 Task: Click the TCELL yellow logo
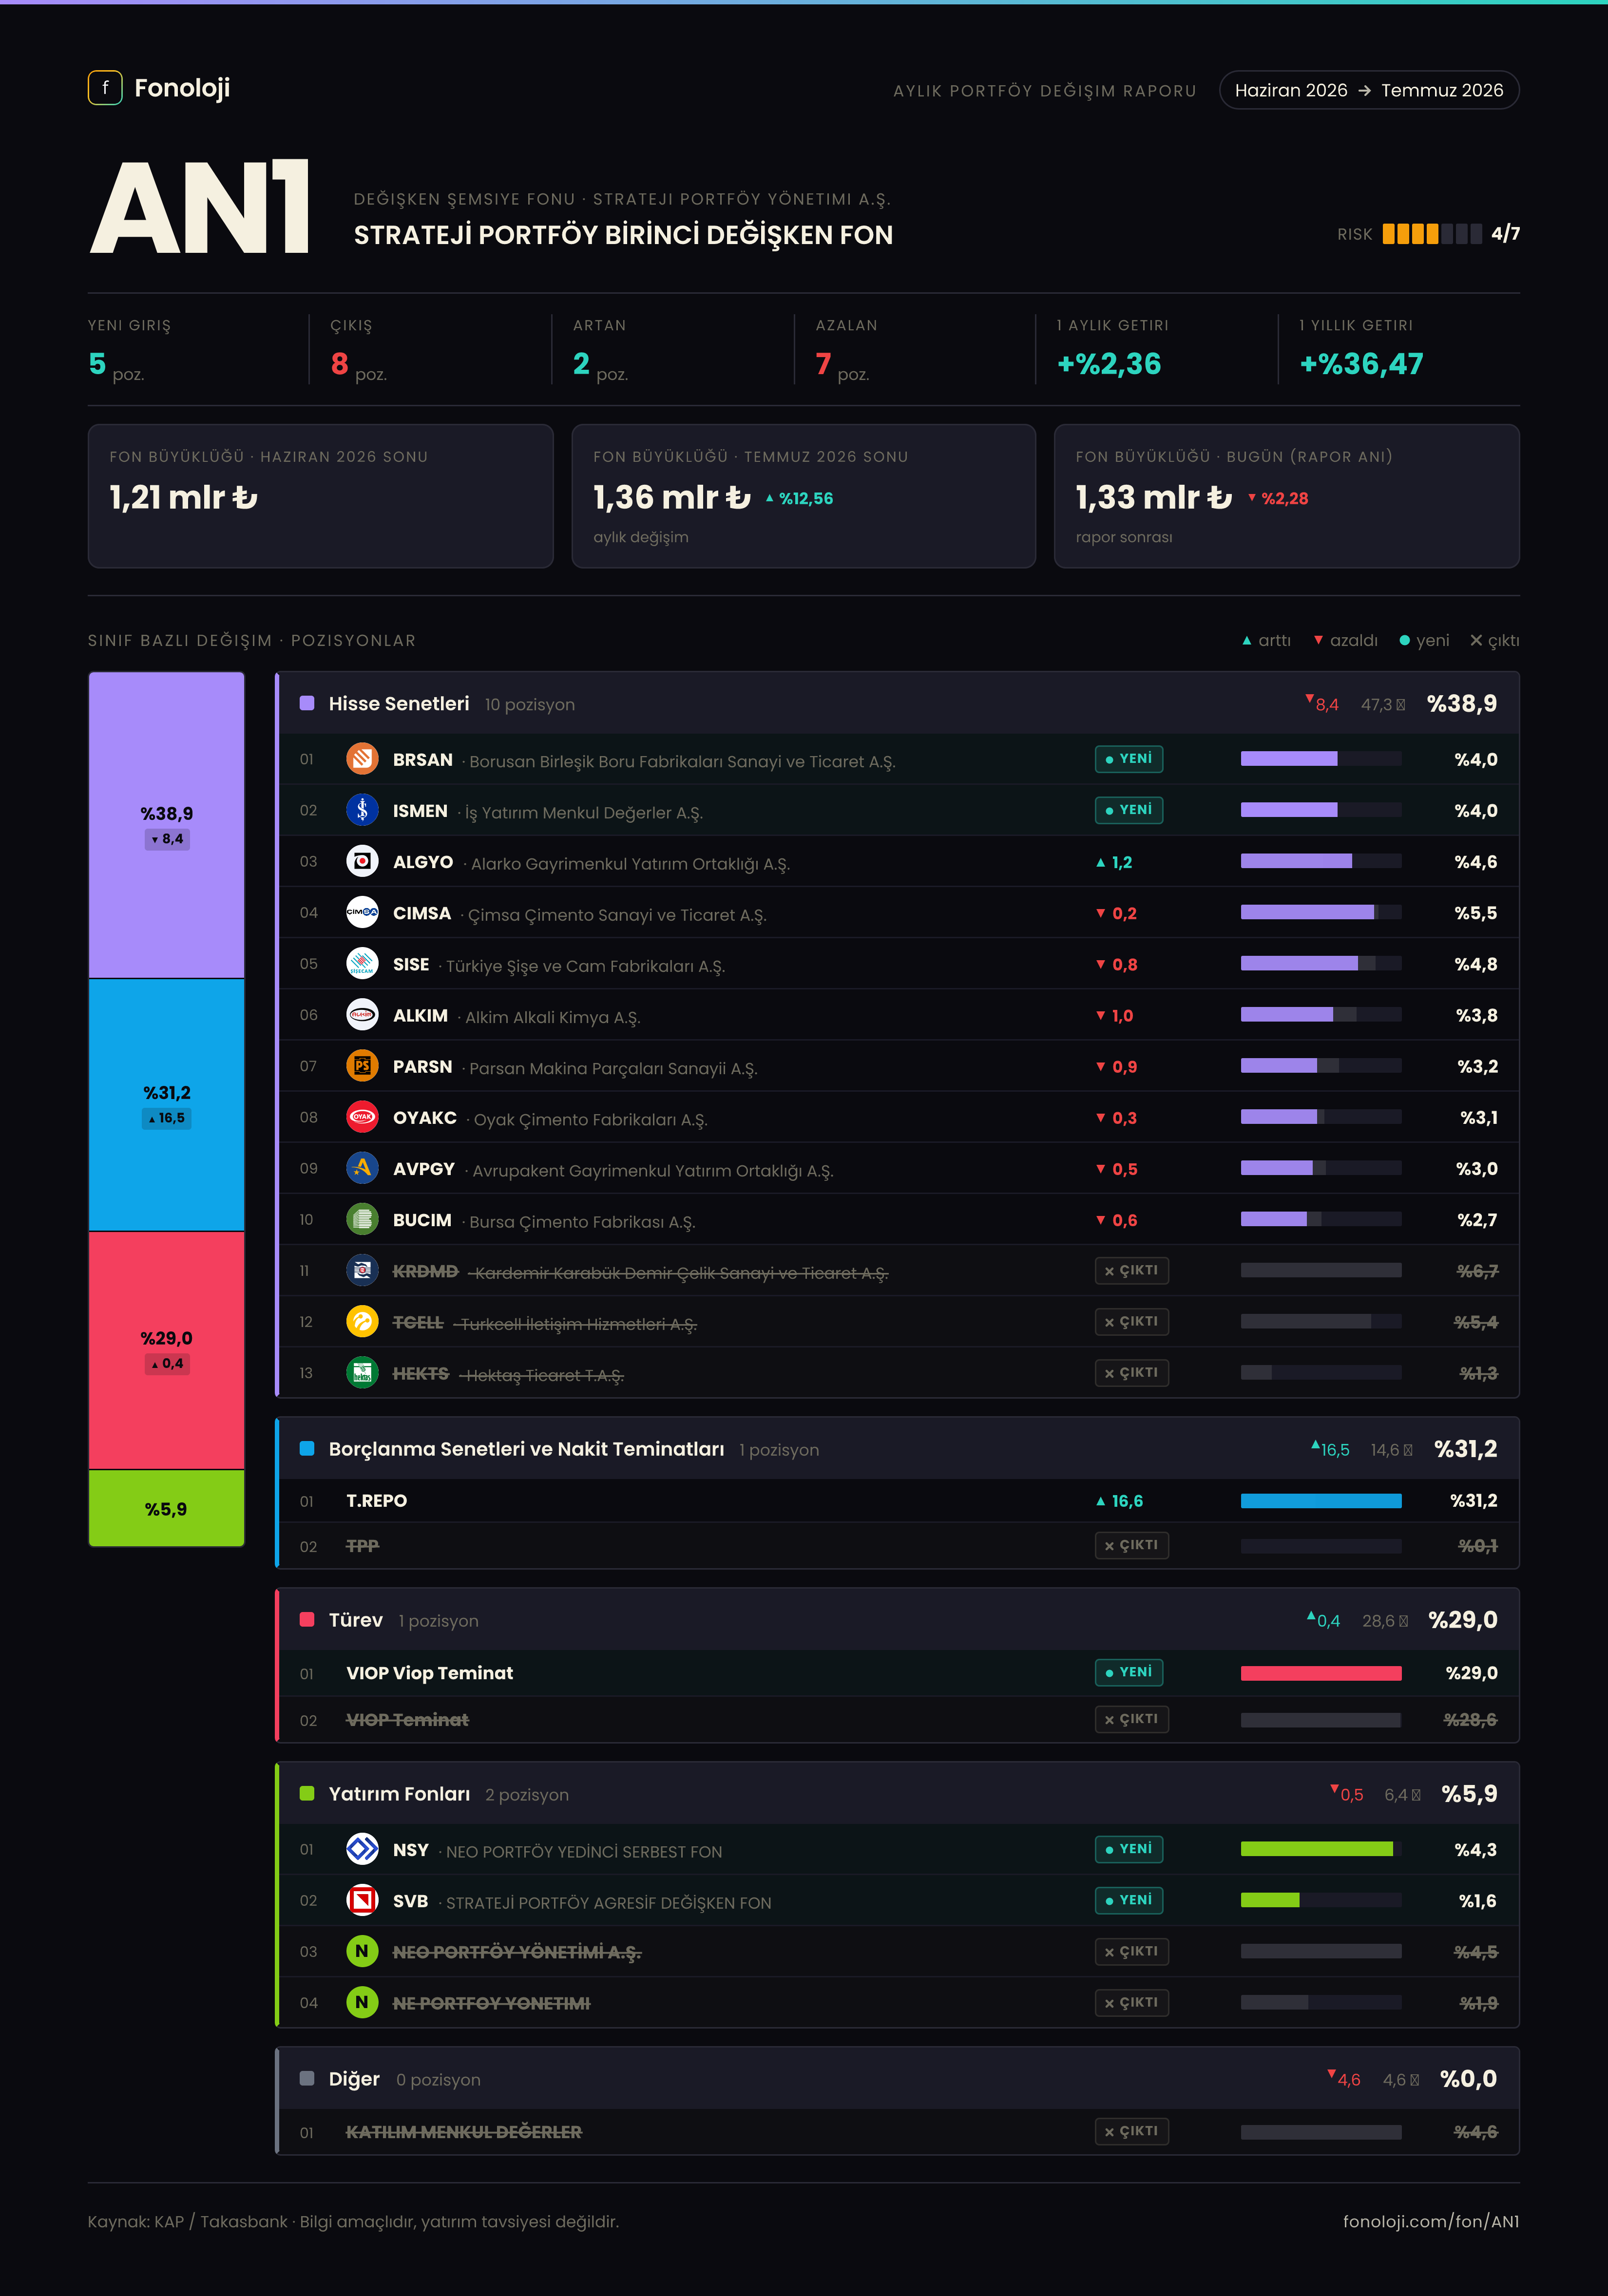click(362, 1322)
